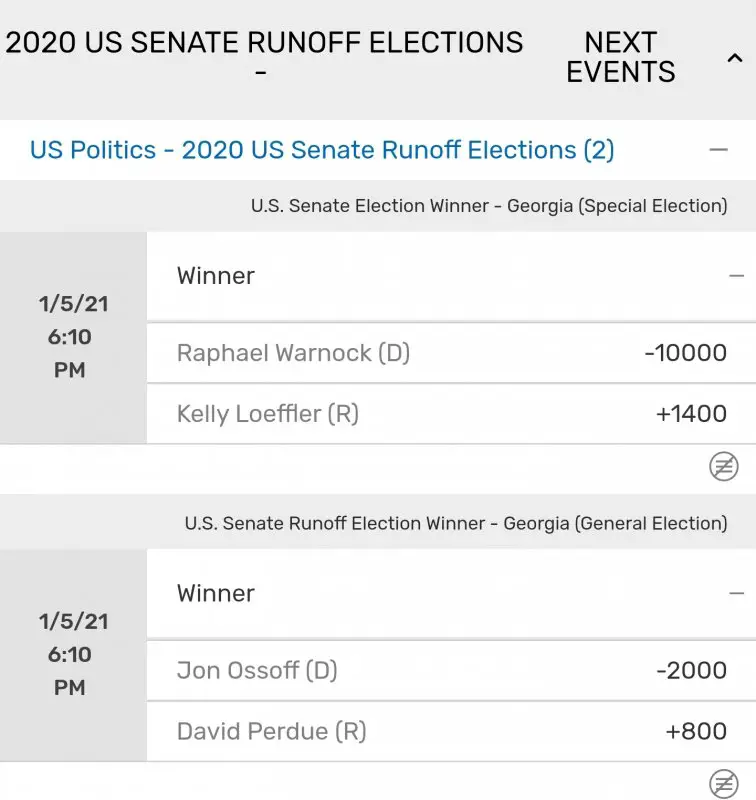Click the Georgia General Election market title

tap(455, 523)
